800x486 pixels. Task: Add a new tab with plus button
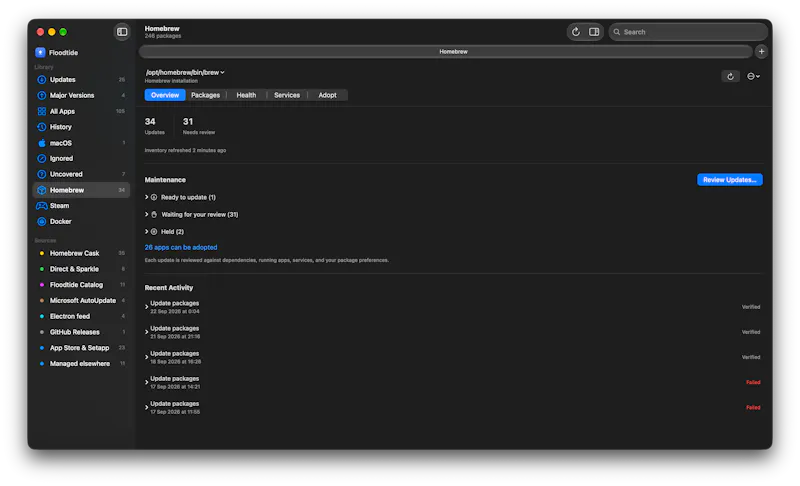click(x=761, y=52)
